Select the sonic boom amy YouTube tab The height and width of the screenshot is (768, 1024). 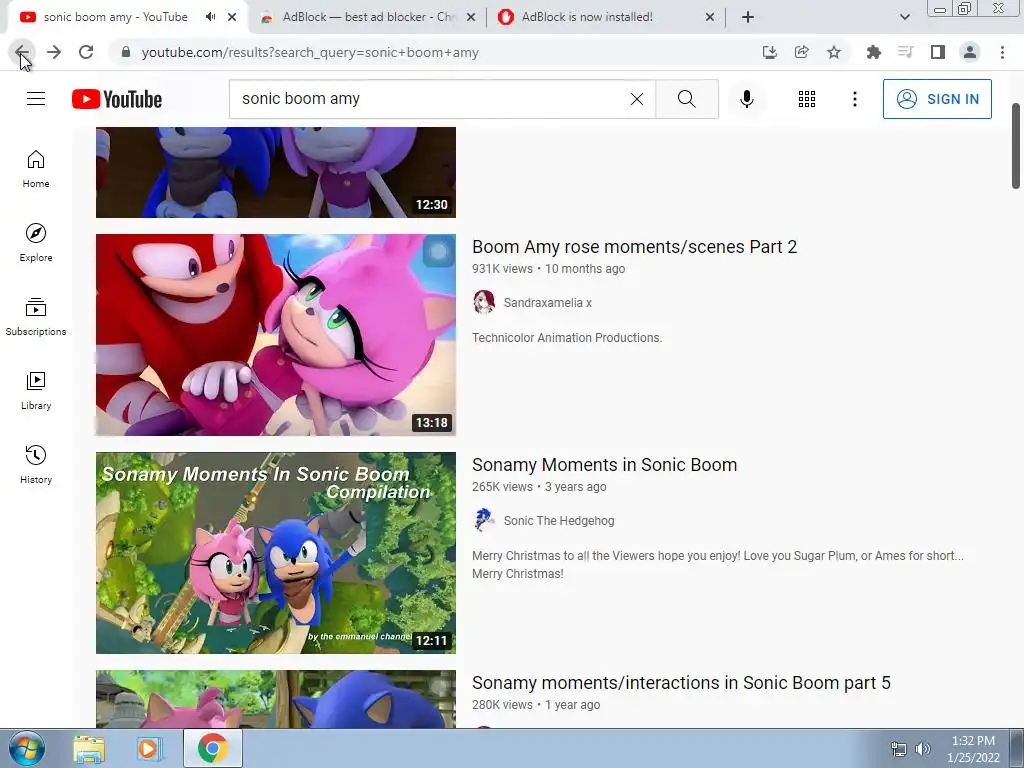115,17
